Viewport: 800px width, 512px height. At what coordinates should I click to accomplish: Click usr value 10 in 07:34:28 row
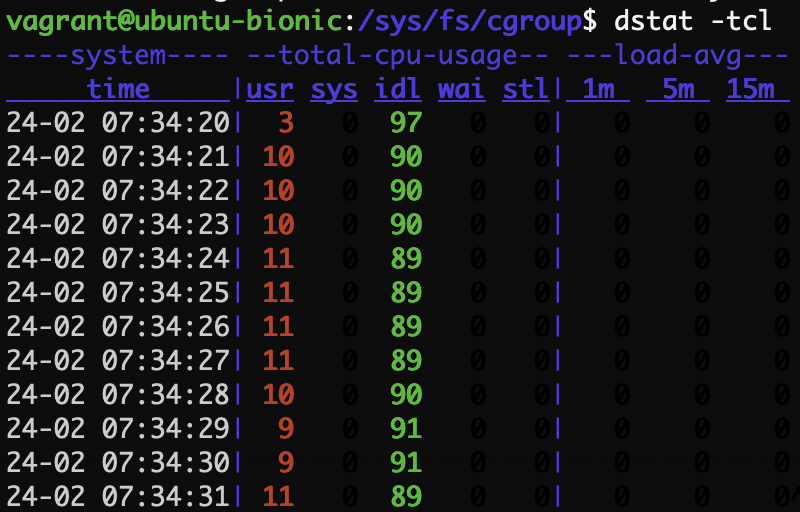[279, 394]
